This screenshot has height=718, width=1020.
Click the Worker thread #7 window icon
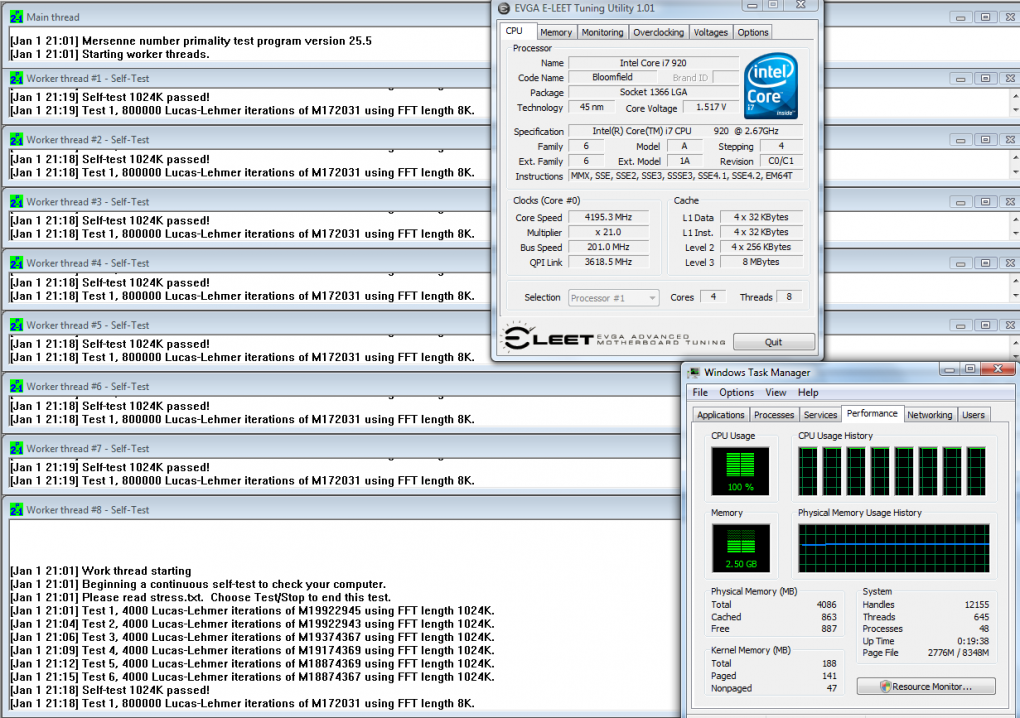pos(16,448)
